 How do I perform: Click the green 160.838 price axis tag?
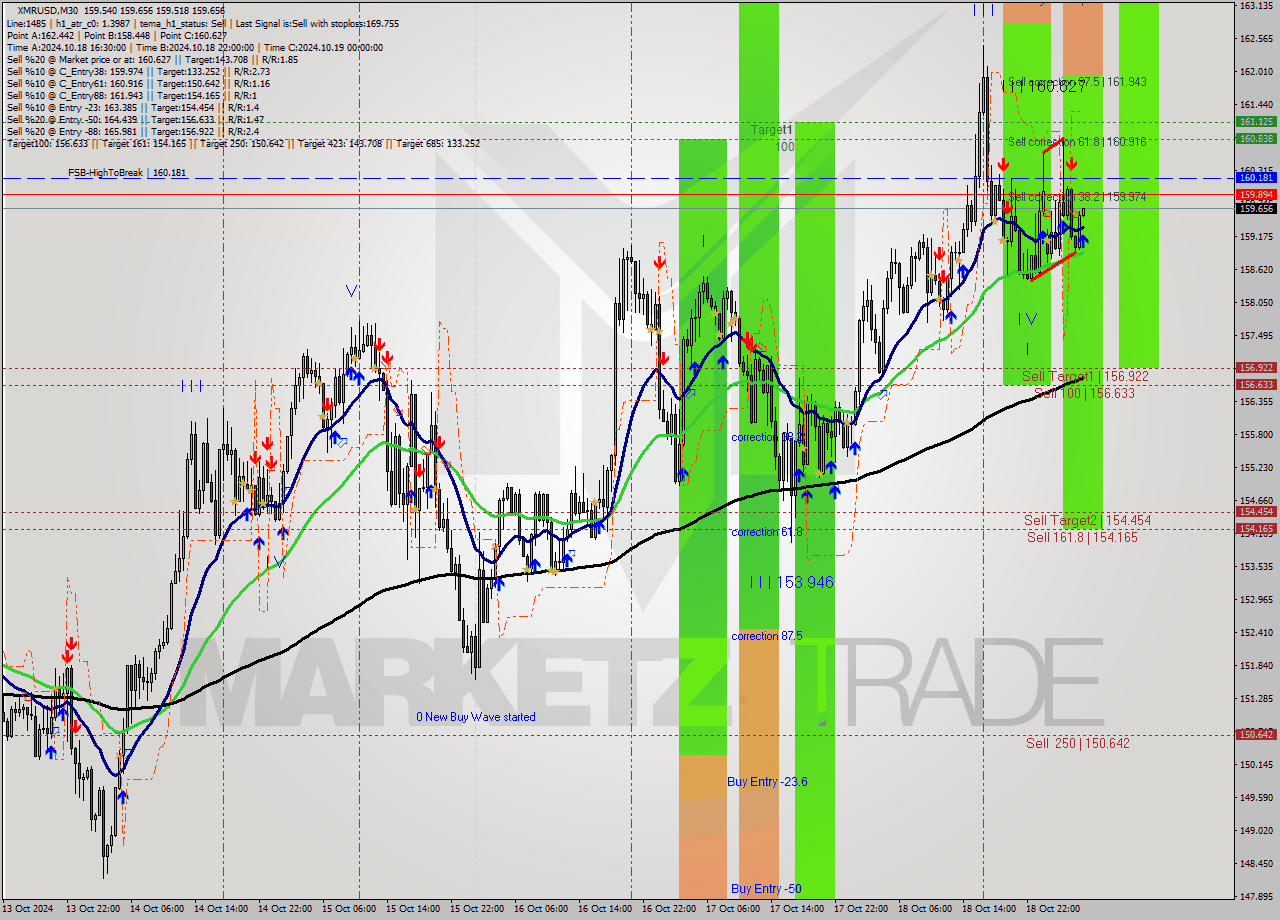point(1256,139)
